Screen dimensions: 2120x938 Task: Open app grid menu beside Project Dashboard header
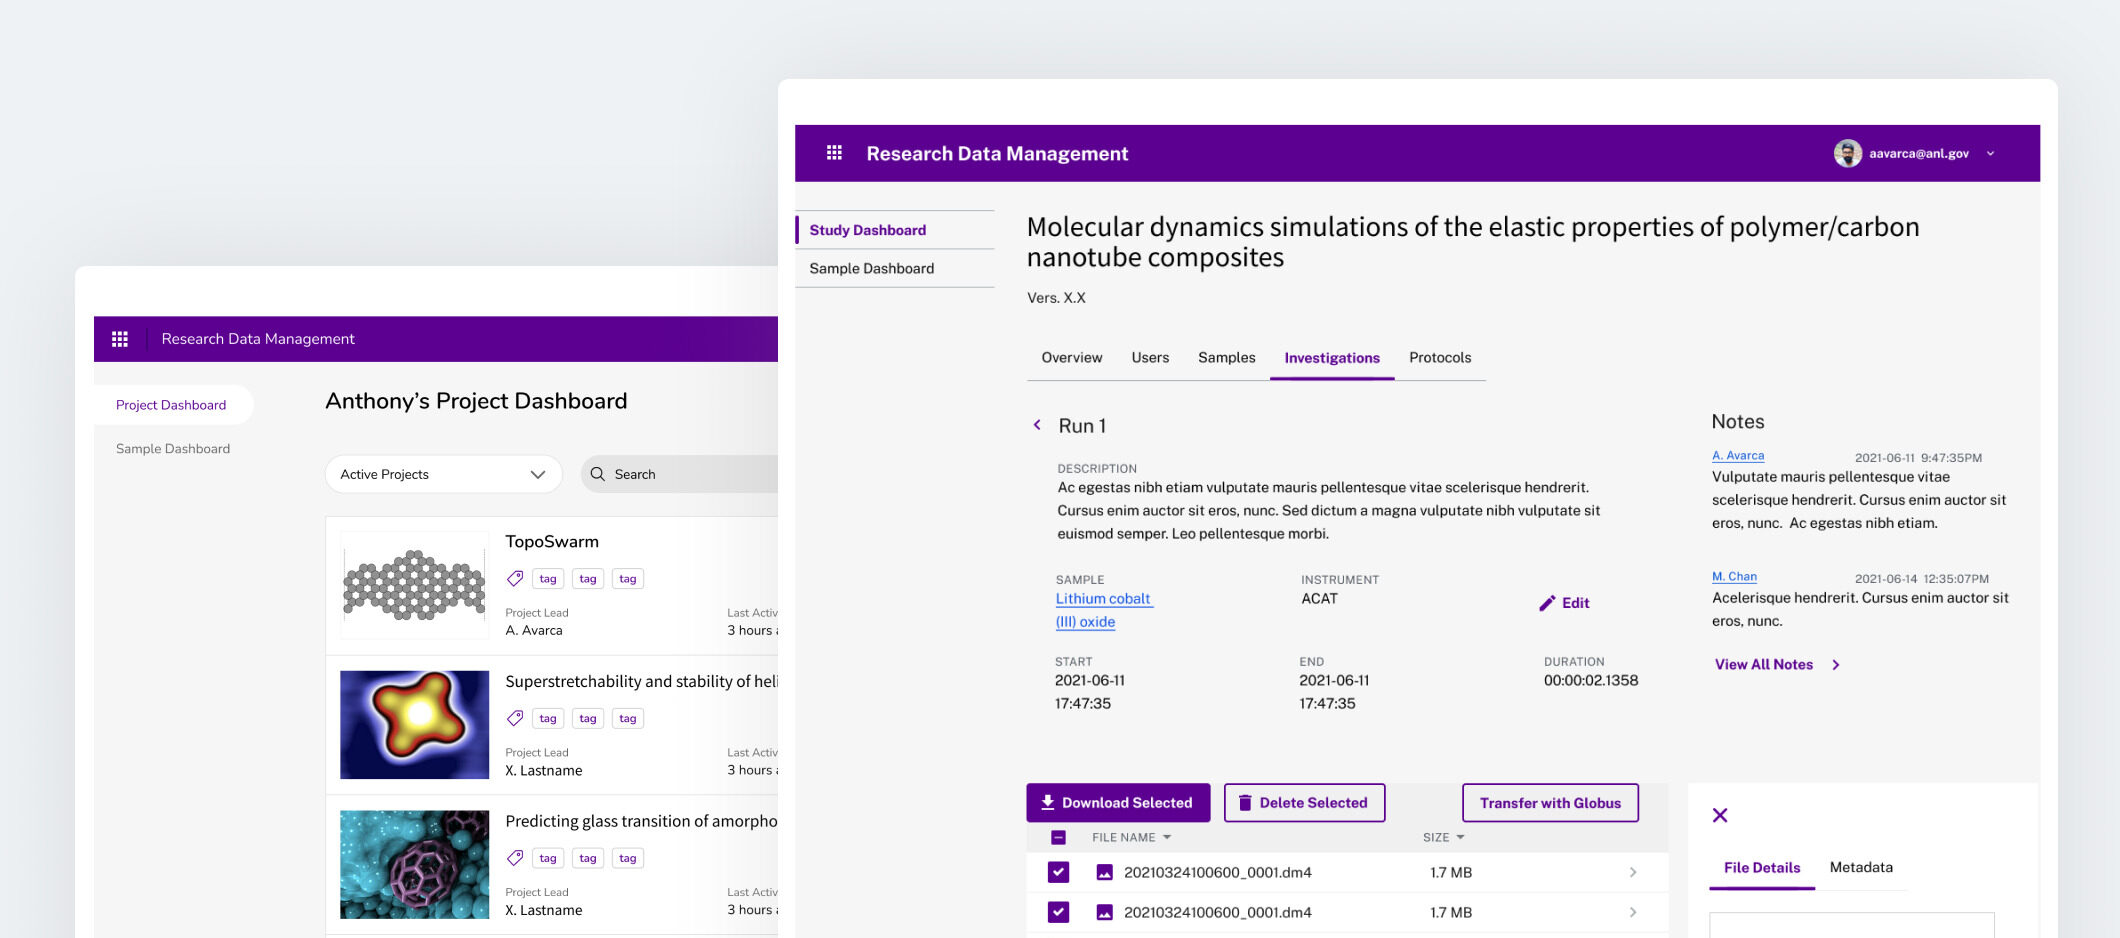(x=120, y=339)
